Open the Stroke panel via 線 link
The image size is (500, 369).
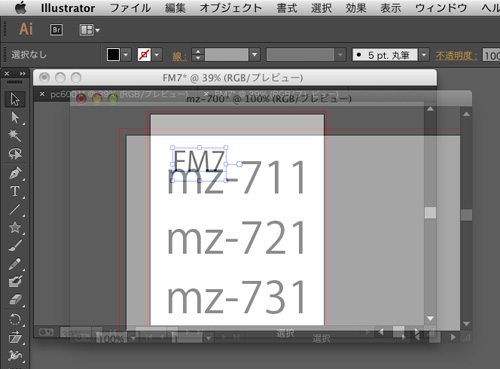coord(179,55)
